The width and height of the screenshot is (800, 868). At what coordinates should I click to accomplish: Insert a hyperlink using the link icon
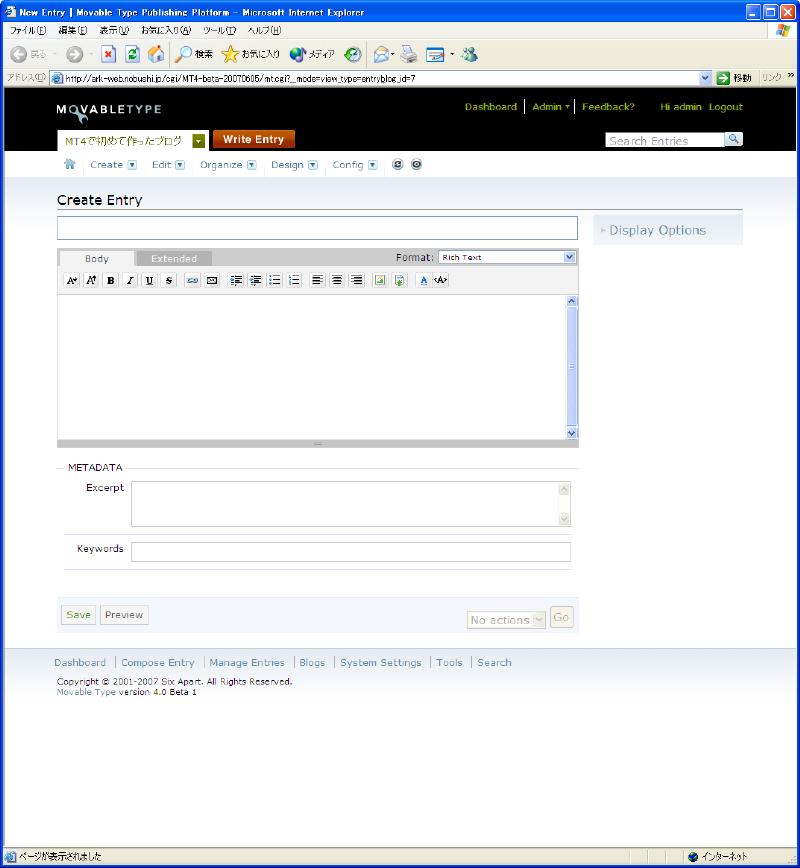tap(192, 281)
